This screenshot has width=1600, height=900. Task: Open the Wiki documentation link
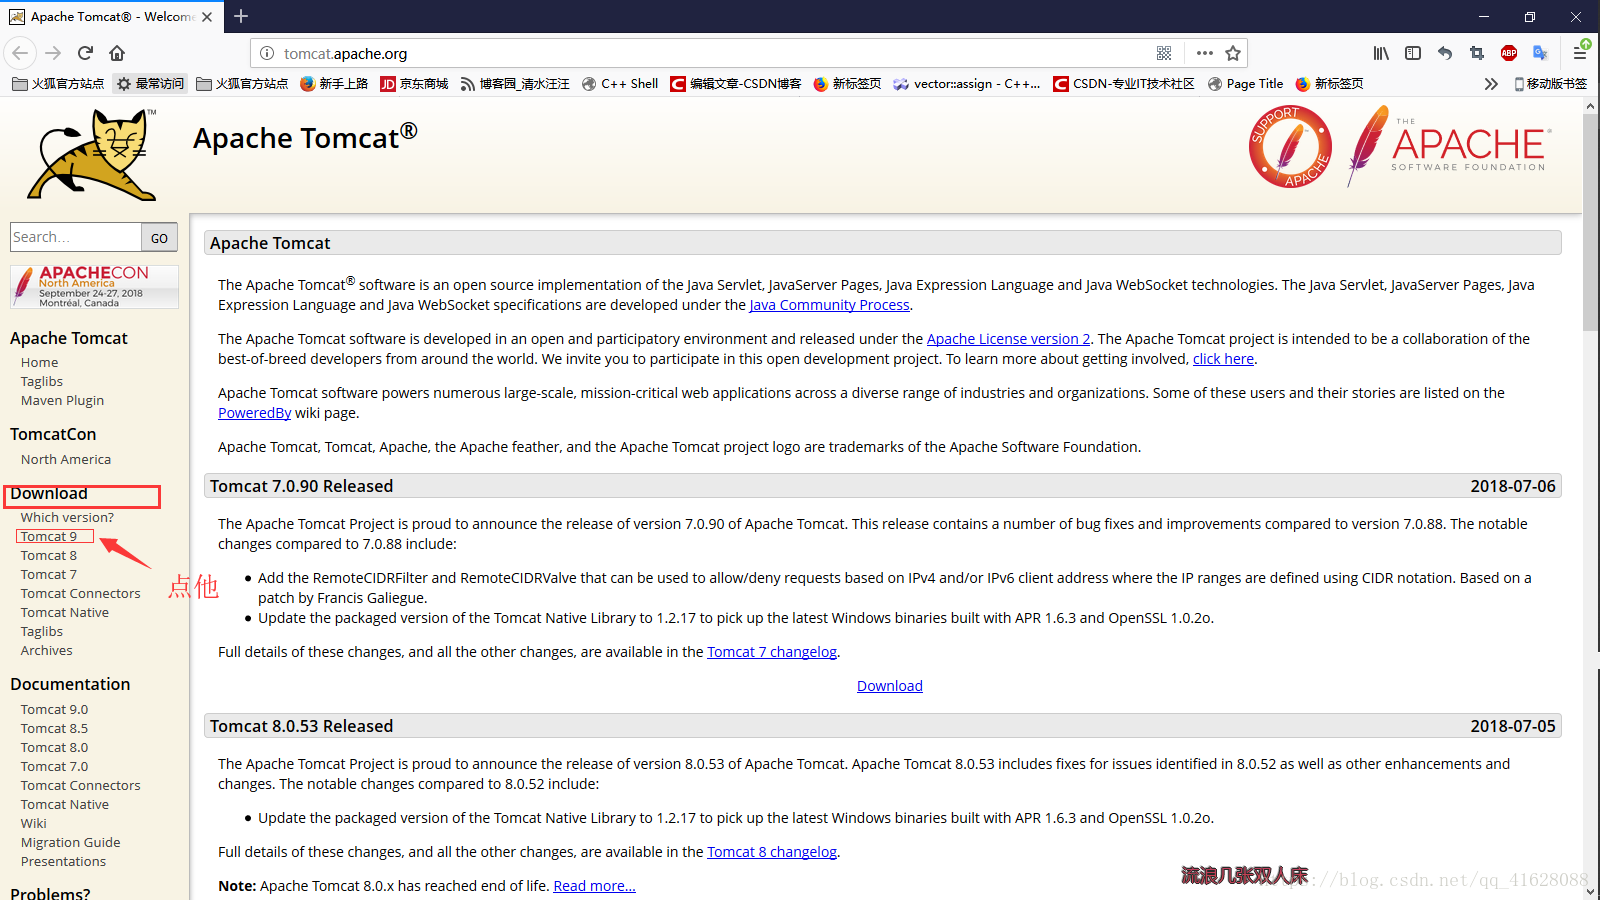(34, 823)
